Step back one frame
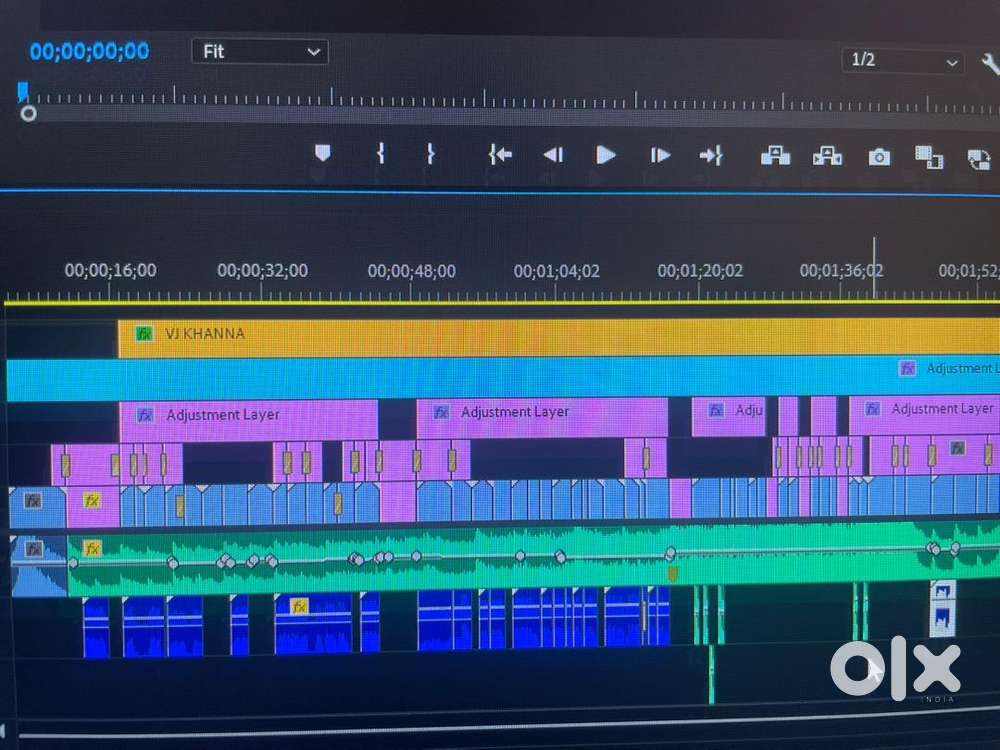 [554, 155]
